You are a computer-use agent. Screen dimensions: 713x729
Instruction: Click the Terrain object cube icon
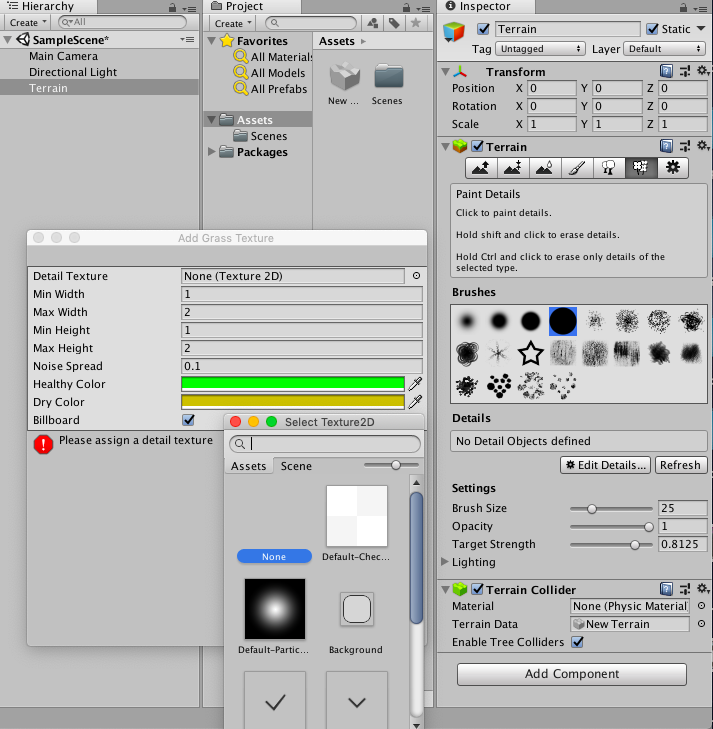tap(454, 32)
